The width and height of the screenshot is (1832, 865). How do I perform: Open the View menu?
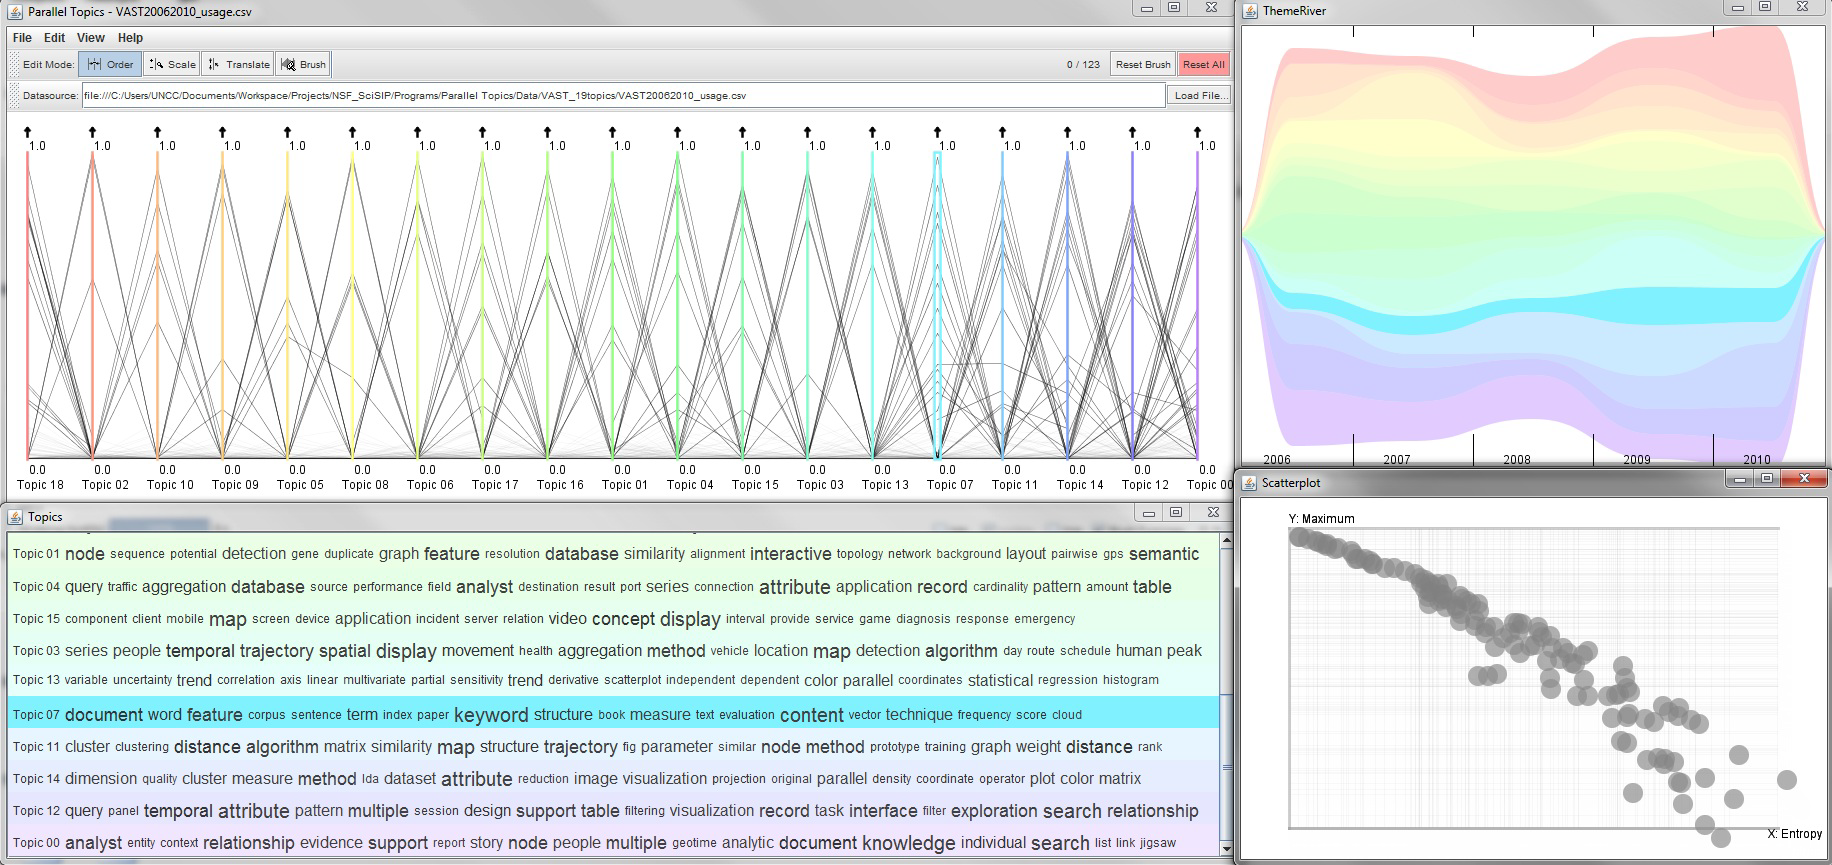90,38
